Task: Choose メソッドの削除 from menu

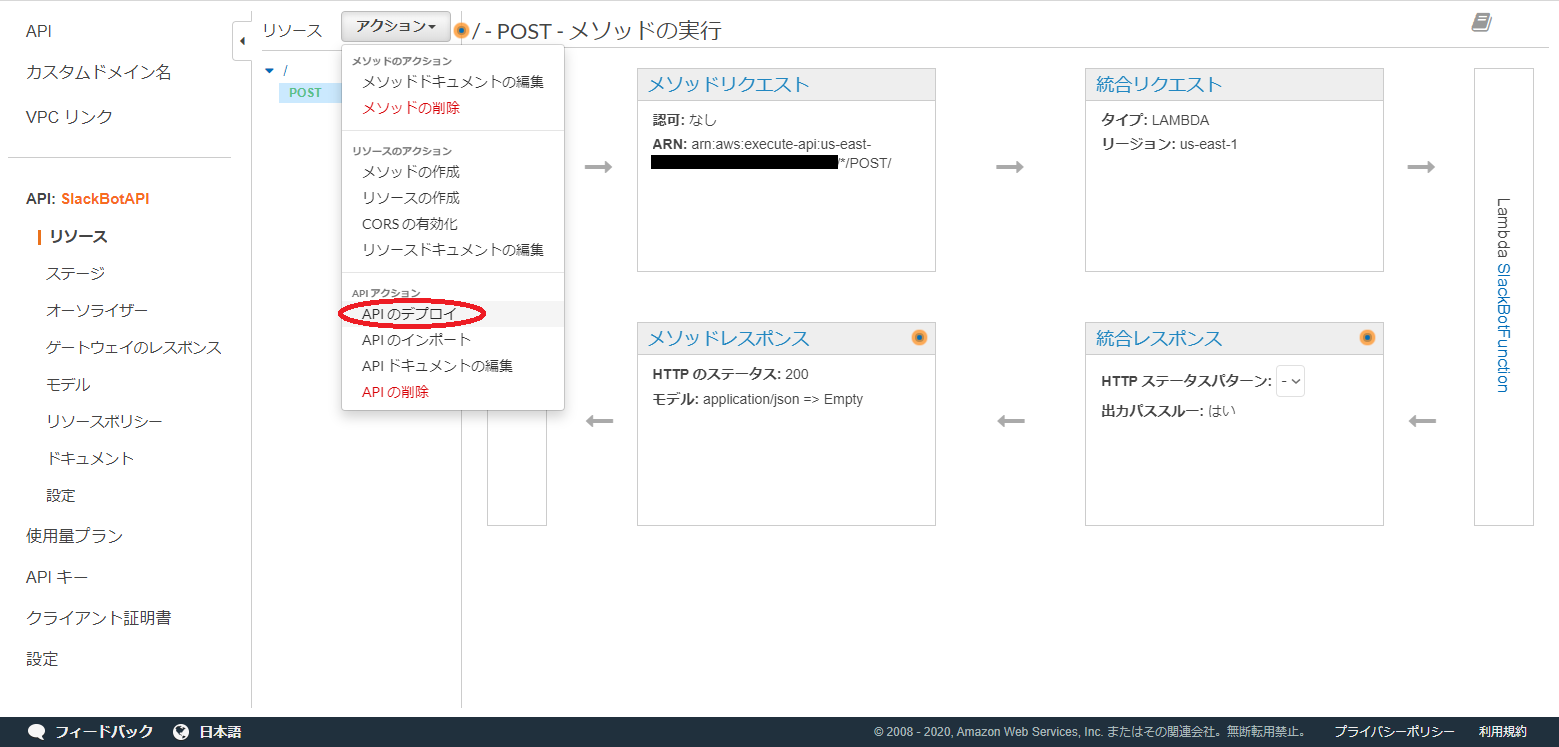Action: coord(453,108)
